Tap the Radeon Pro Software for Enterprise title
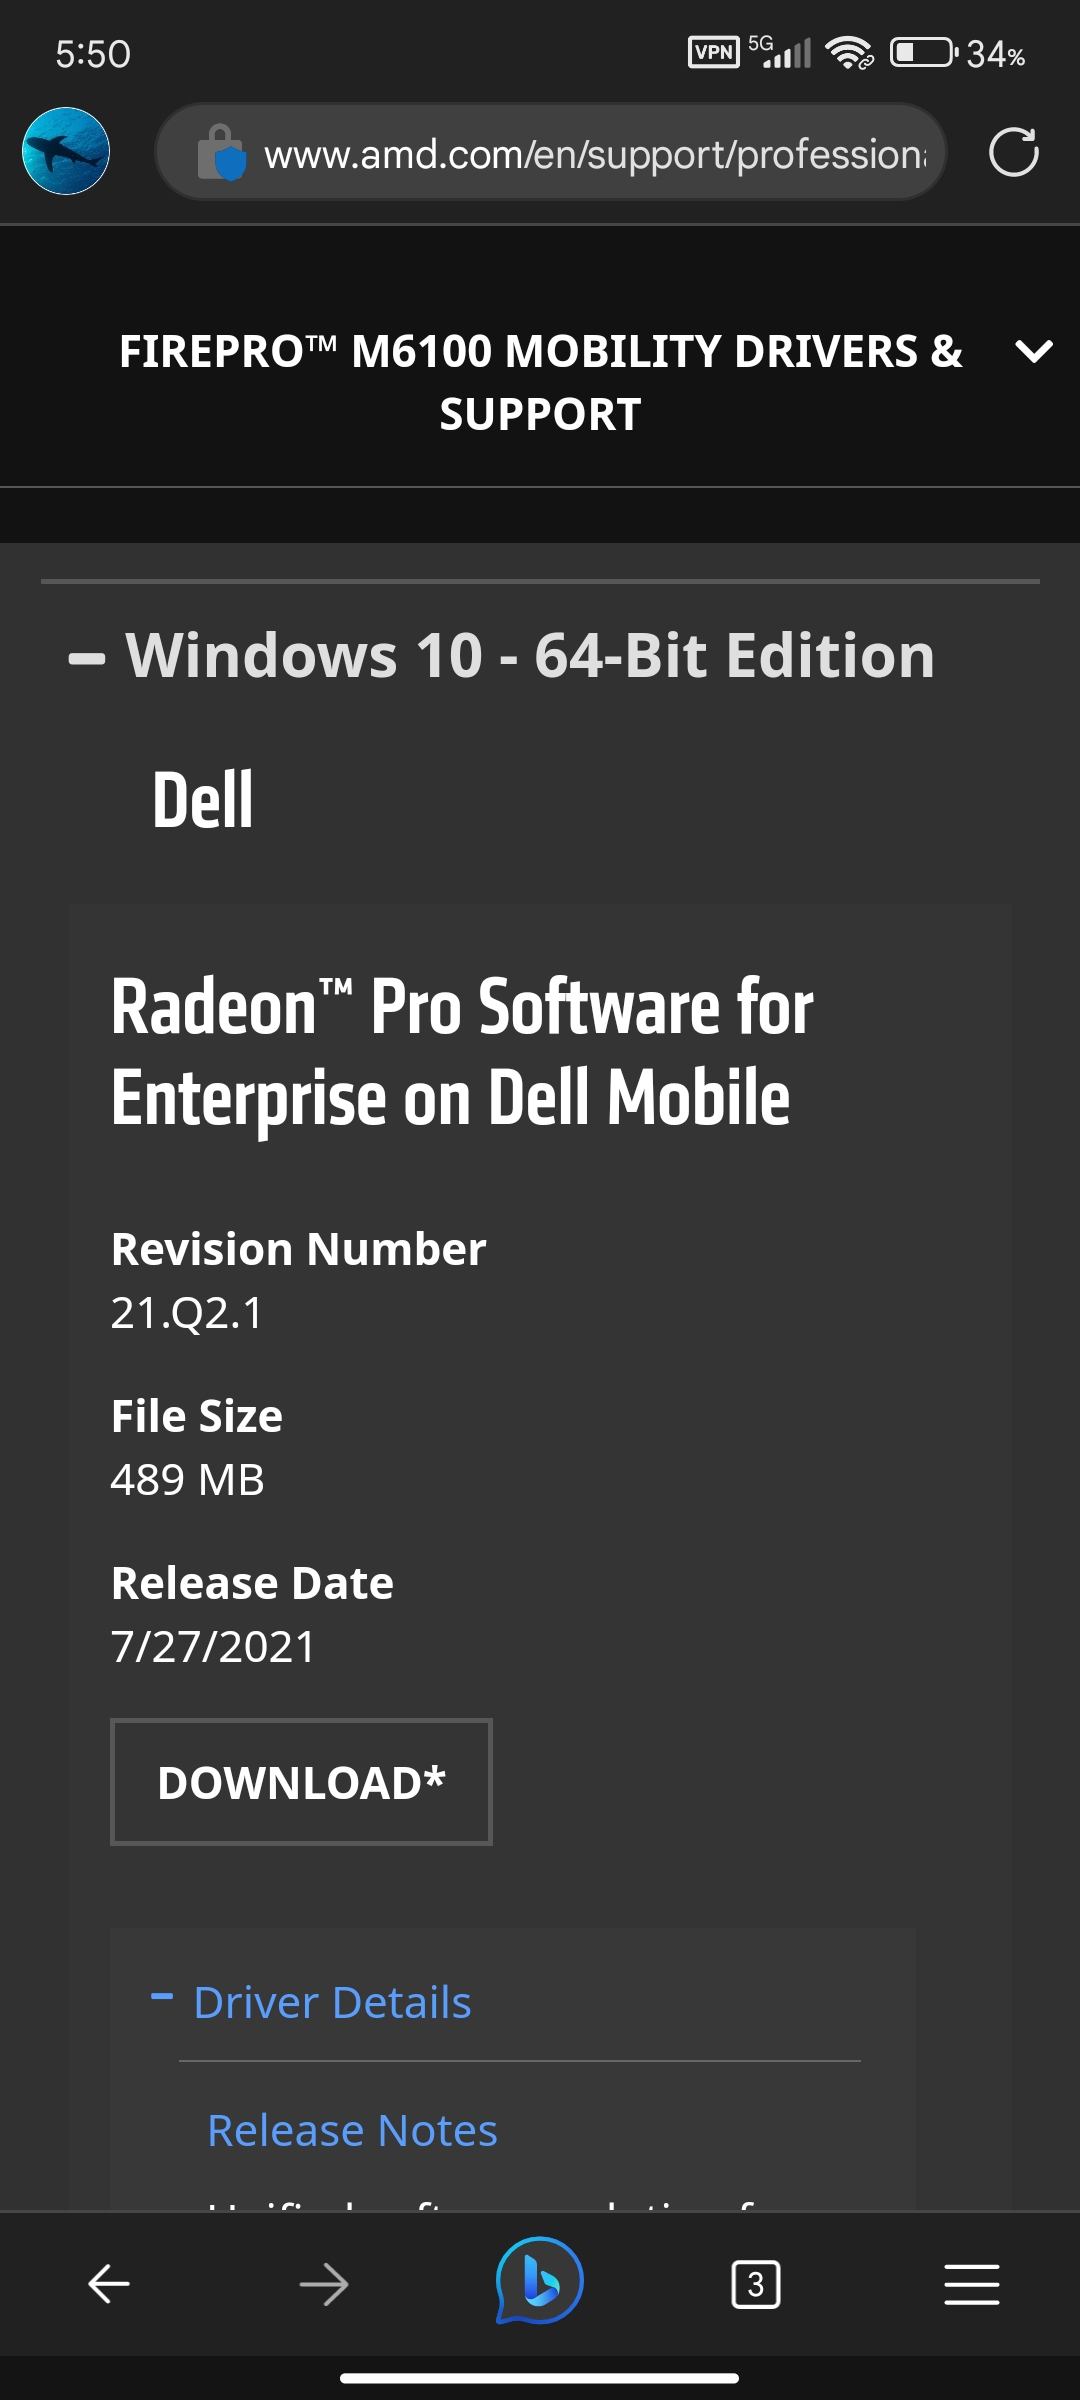The width and height of the screenshot is (1080, 2400). pyautogui.click(x=462, y=1052)
